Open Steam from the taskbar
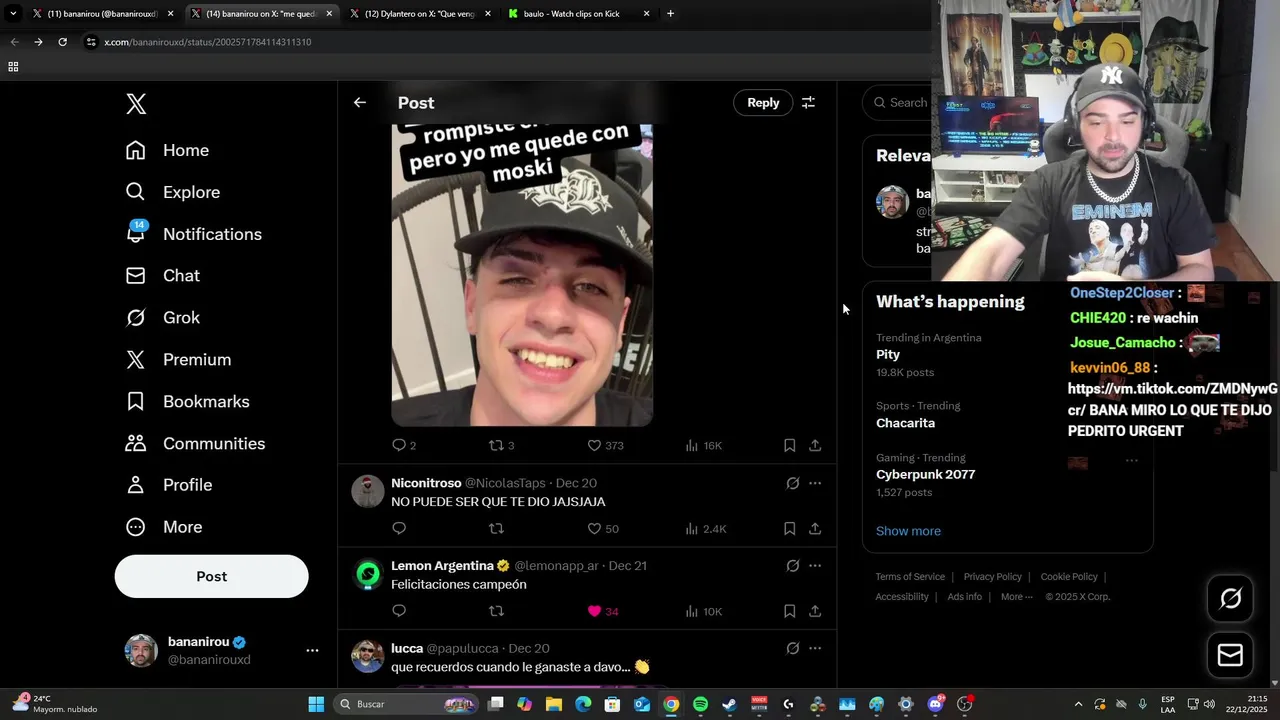This screenshot has width=1280, height=720. [x=729, y=704]
